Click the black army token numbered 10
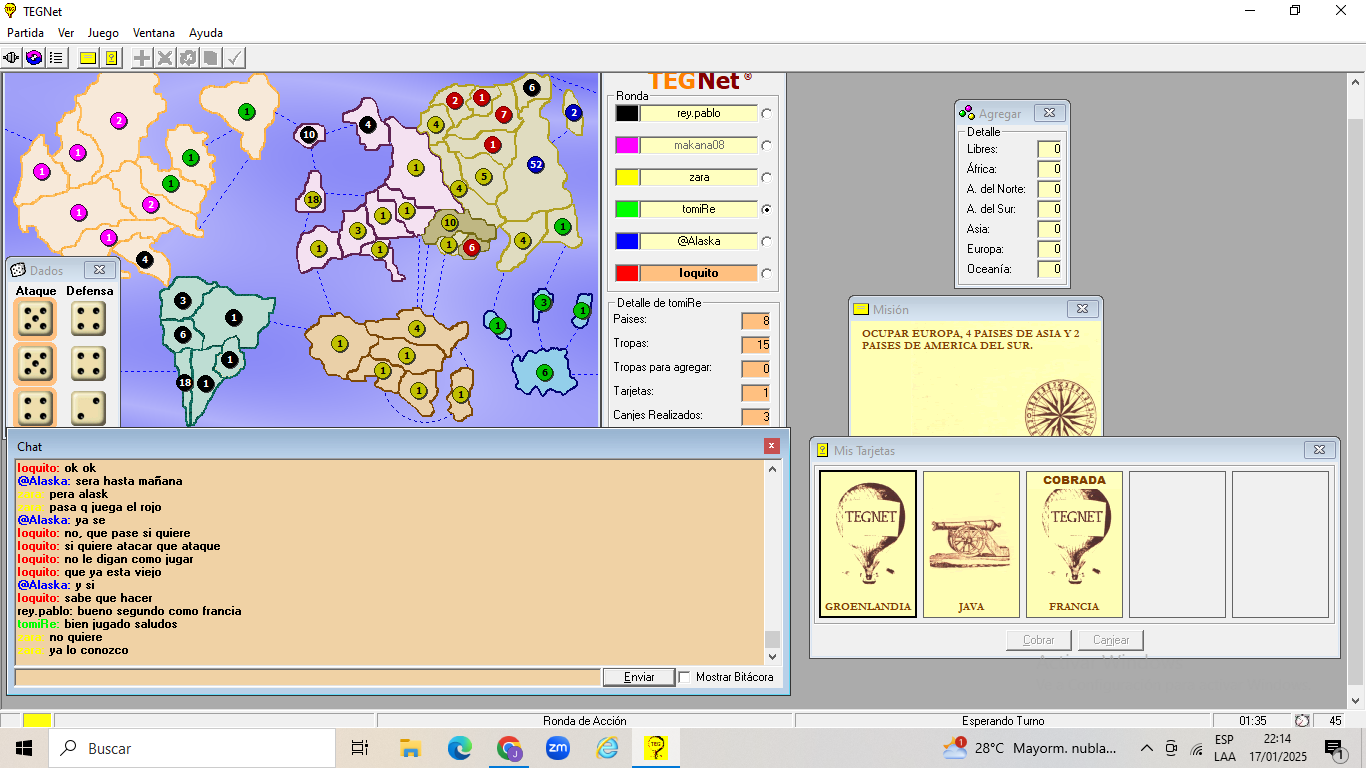The width and height of the screenshot is (1366, 768). (x=309, y=134)
